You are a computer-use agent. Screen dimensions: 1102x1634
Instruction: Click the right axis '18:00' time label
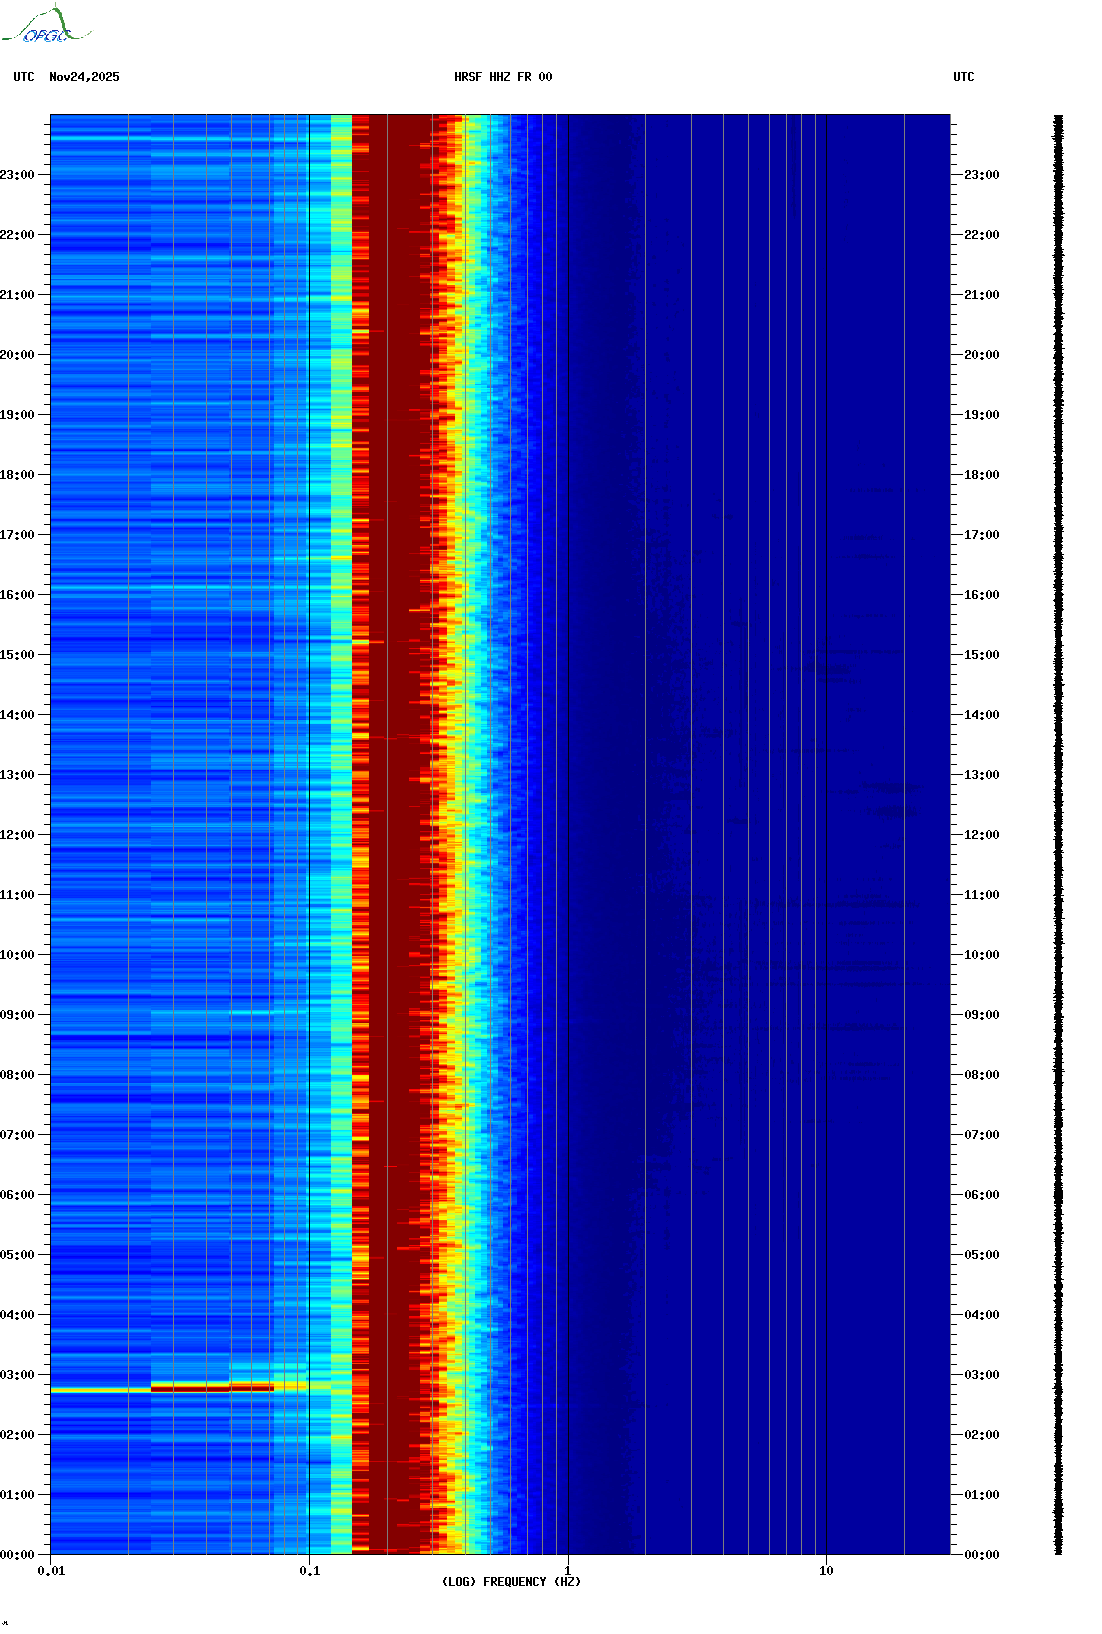click(982, 475)
